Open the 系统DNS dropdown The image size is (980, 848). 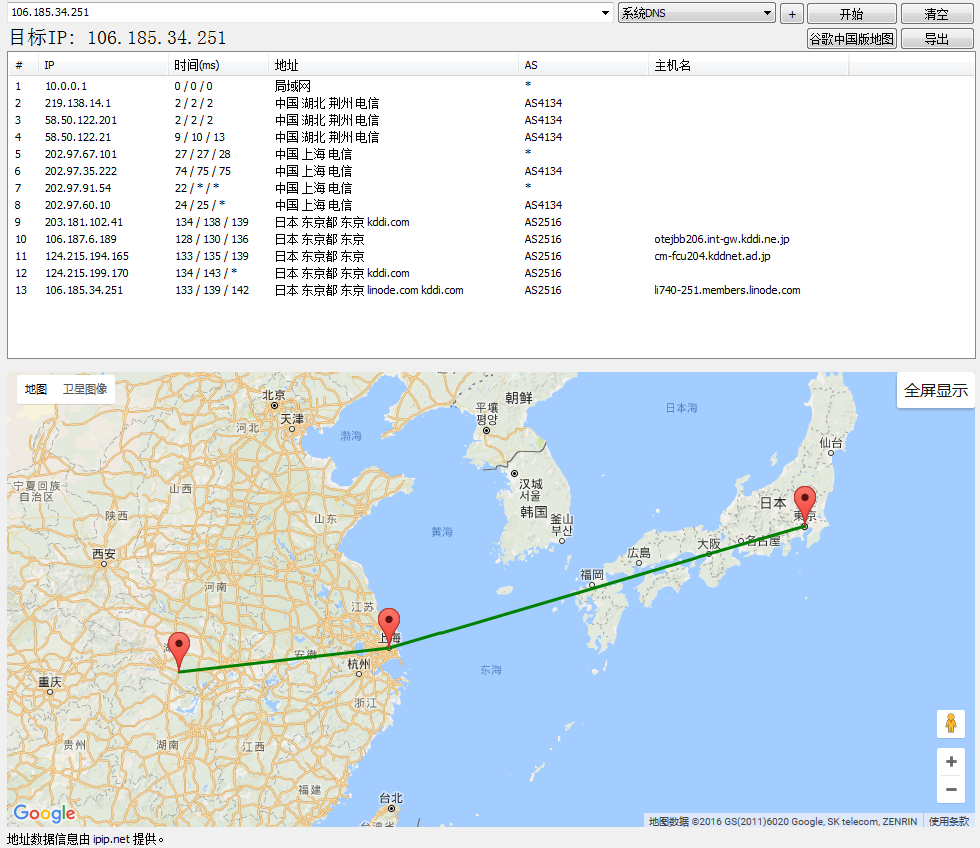pos(696,13)
